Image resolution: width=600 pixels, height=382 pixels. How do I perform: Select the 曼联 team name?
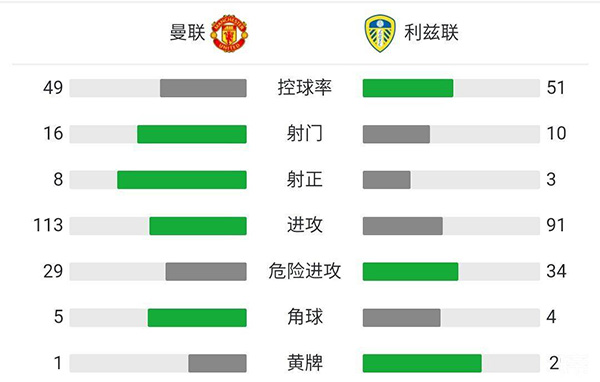tap(188, 32)
